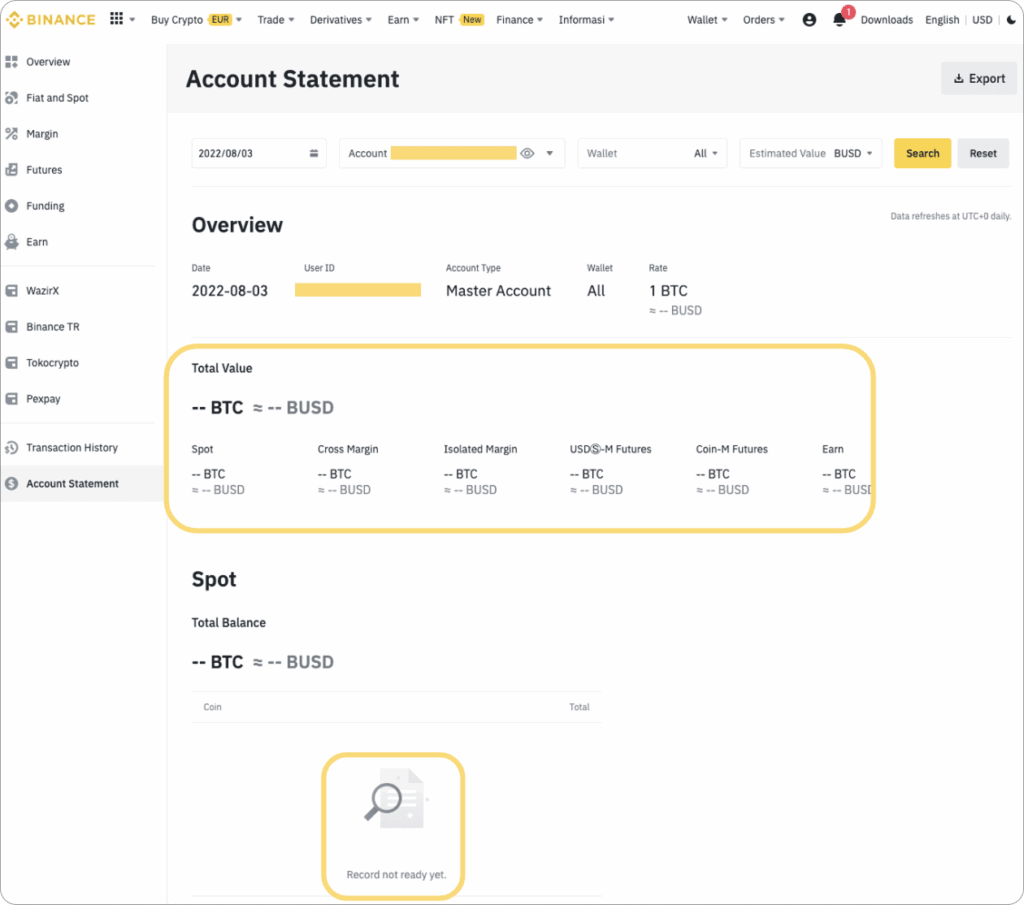
Task: Click the 'USDⓈ-M Futures' label
Action: coord(610,449)
